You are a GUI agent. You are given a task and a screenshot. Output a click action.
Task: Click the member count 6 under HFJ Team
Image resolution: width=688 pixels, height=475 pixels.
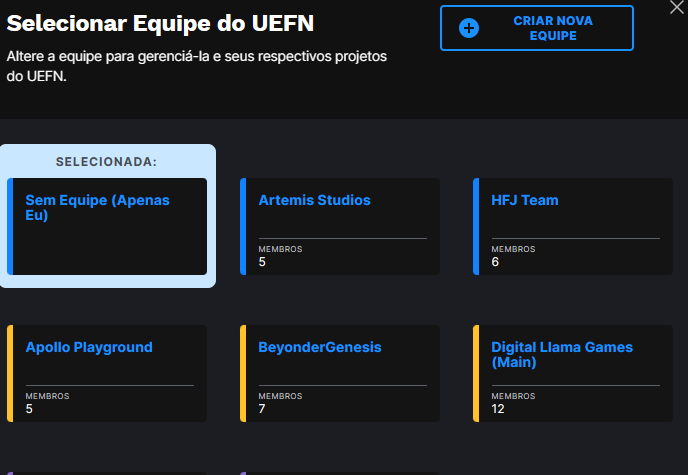(x=495, y=262)
